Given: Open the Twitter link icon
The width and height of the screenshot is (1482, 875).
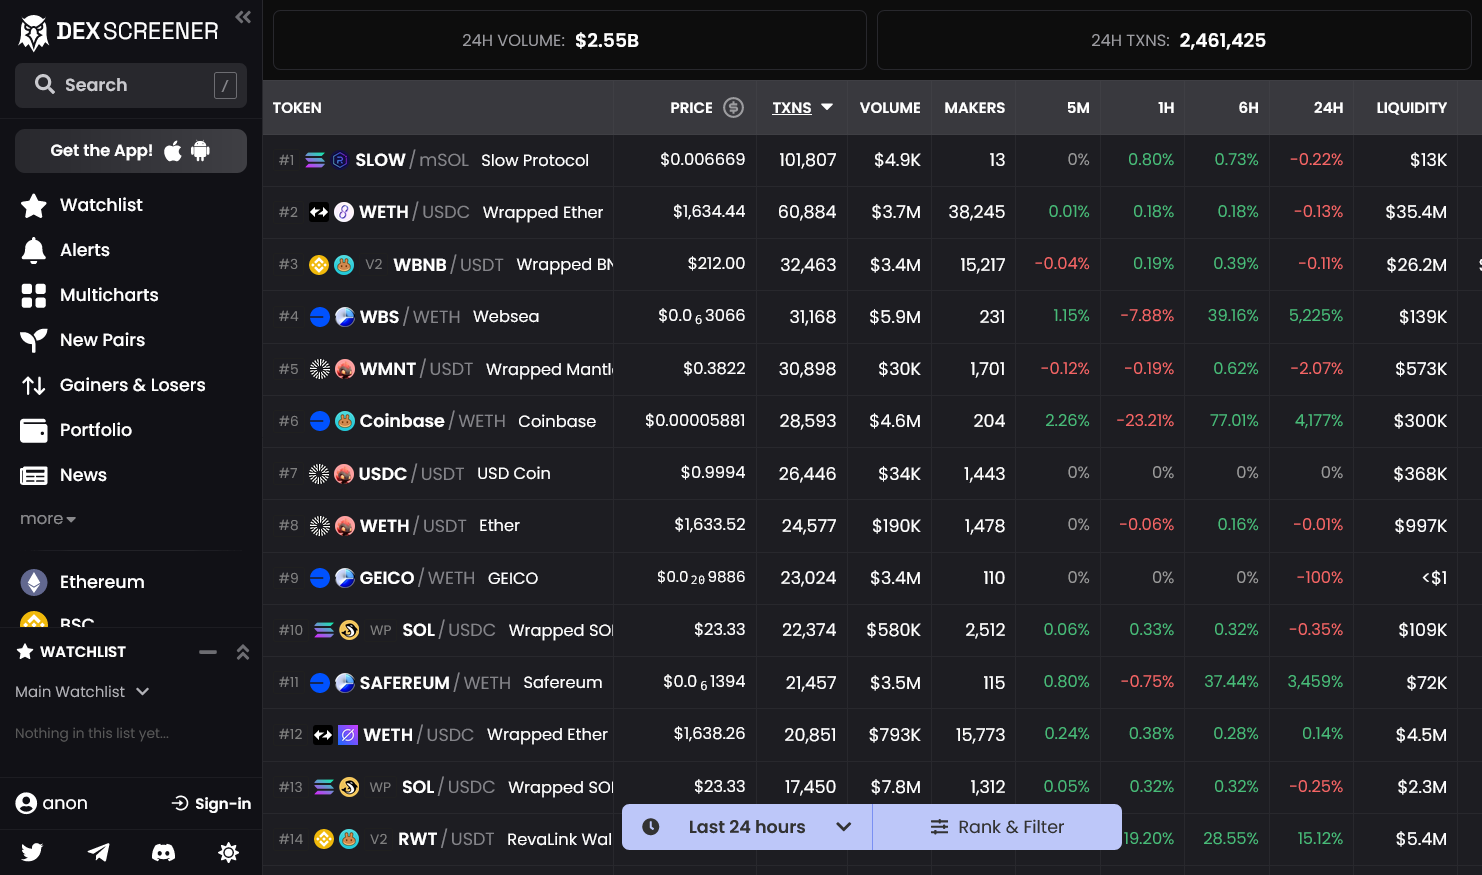Looking at the screenshot, I should coord(33,852).
